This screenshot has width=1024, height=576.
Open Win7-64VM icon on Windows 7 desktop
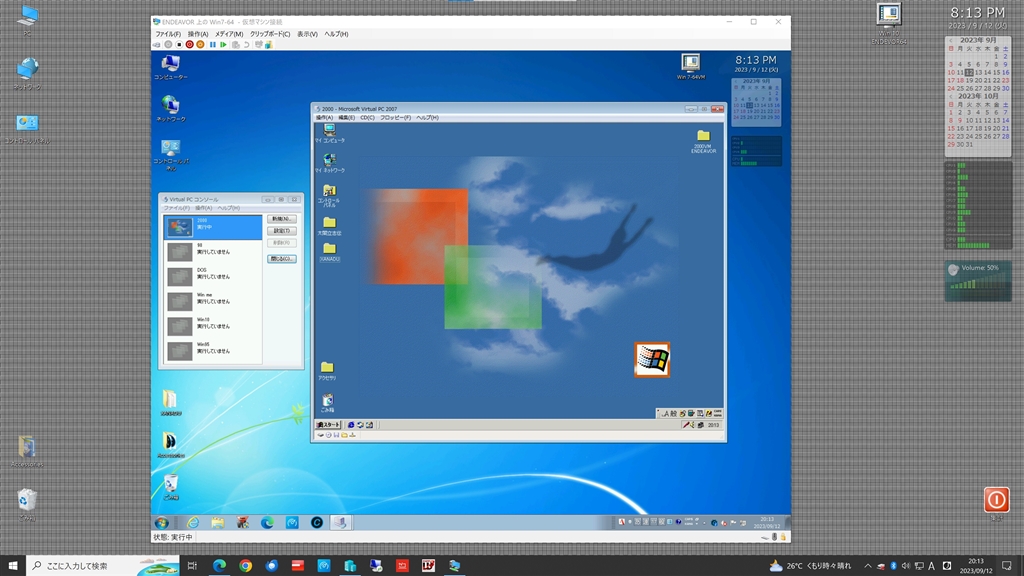[x=690, y=66]
